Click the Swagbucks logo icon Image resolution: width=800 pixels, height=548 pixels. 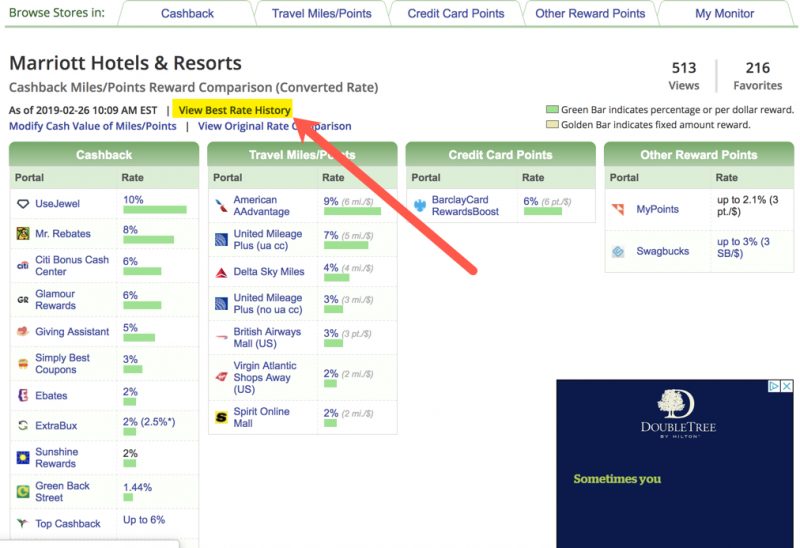point(618,252)
